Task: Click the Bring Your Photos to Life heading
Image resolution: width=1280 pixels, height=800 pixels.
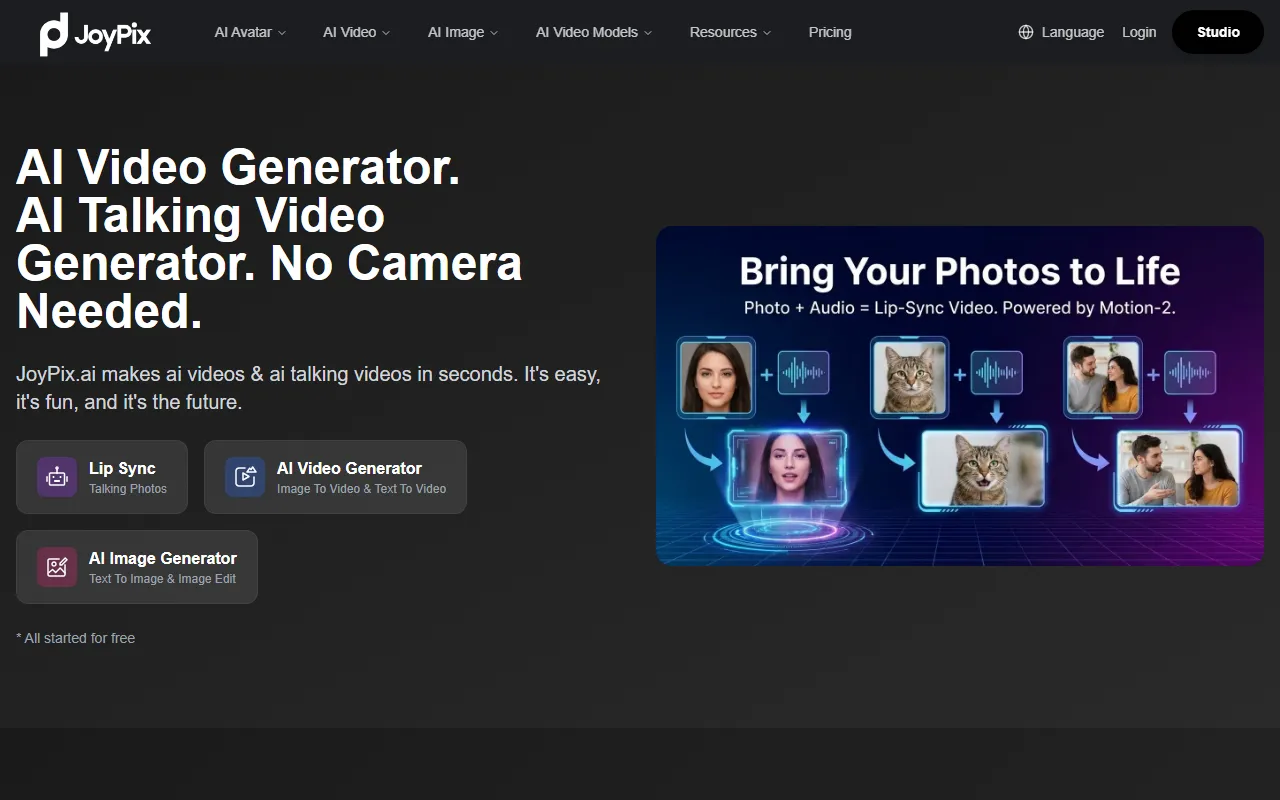Action: (x=959, y=271)
